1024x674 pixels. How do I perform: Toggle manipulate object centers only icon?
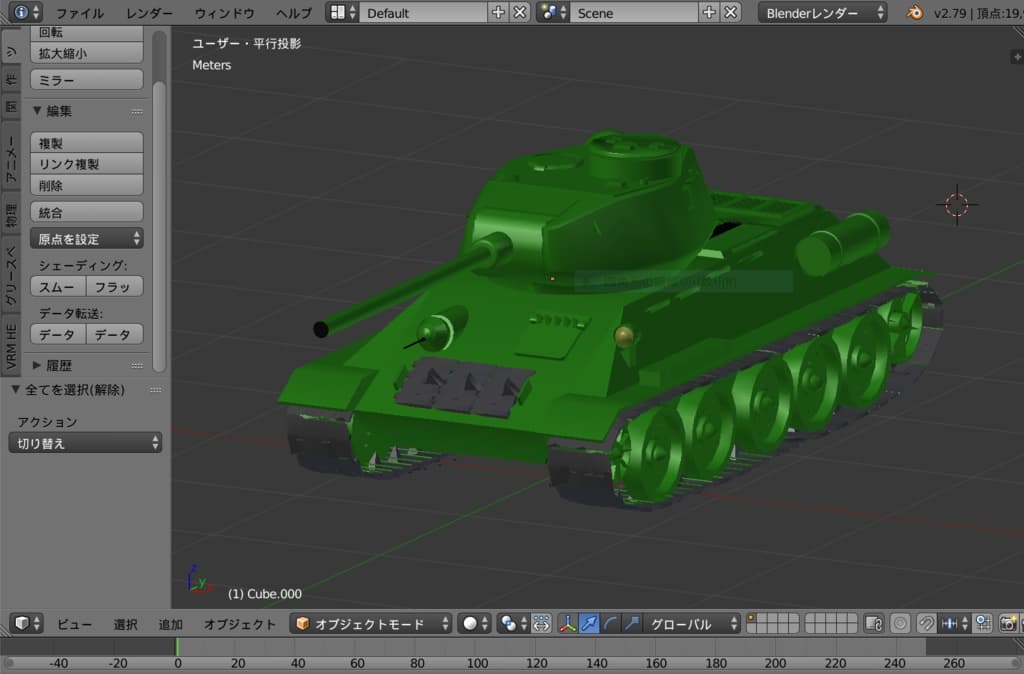pos(541,624)
